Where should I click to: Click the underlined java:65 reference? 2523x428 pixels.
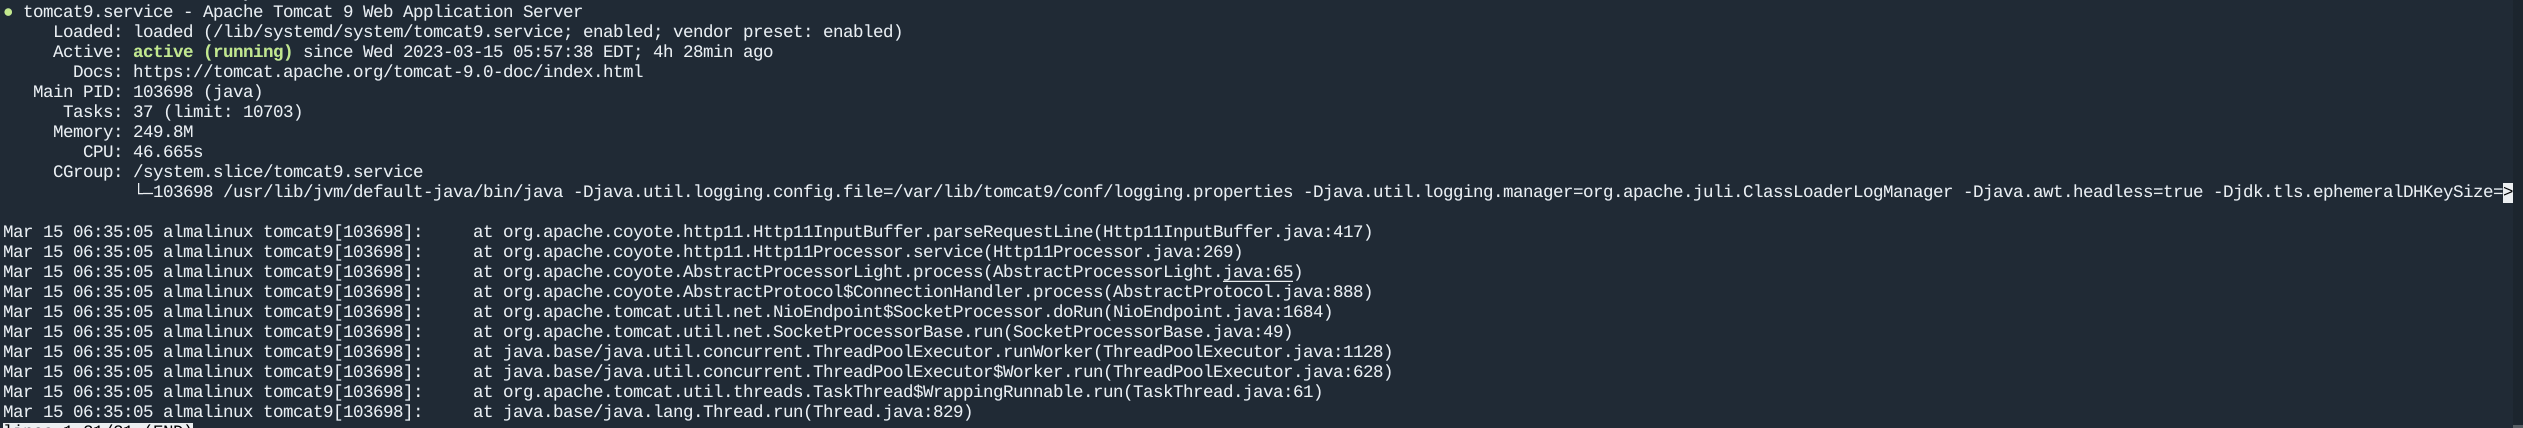coord(1257,272)
